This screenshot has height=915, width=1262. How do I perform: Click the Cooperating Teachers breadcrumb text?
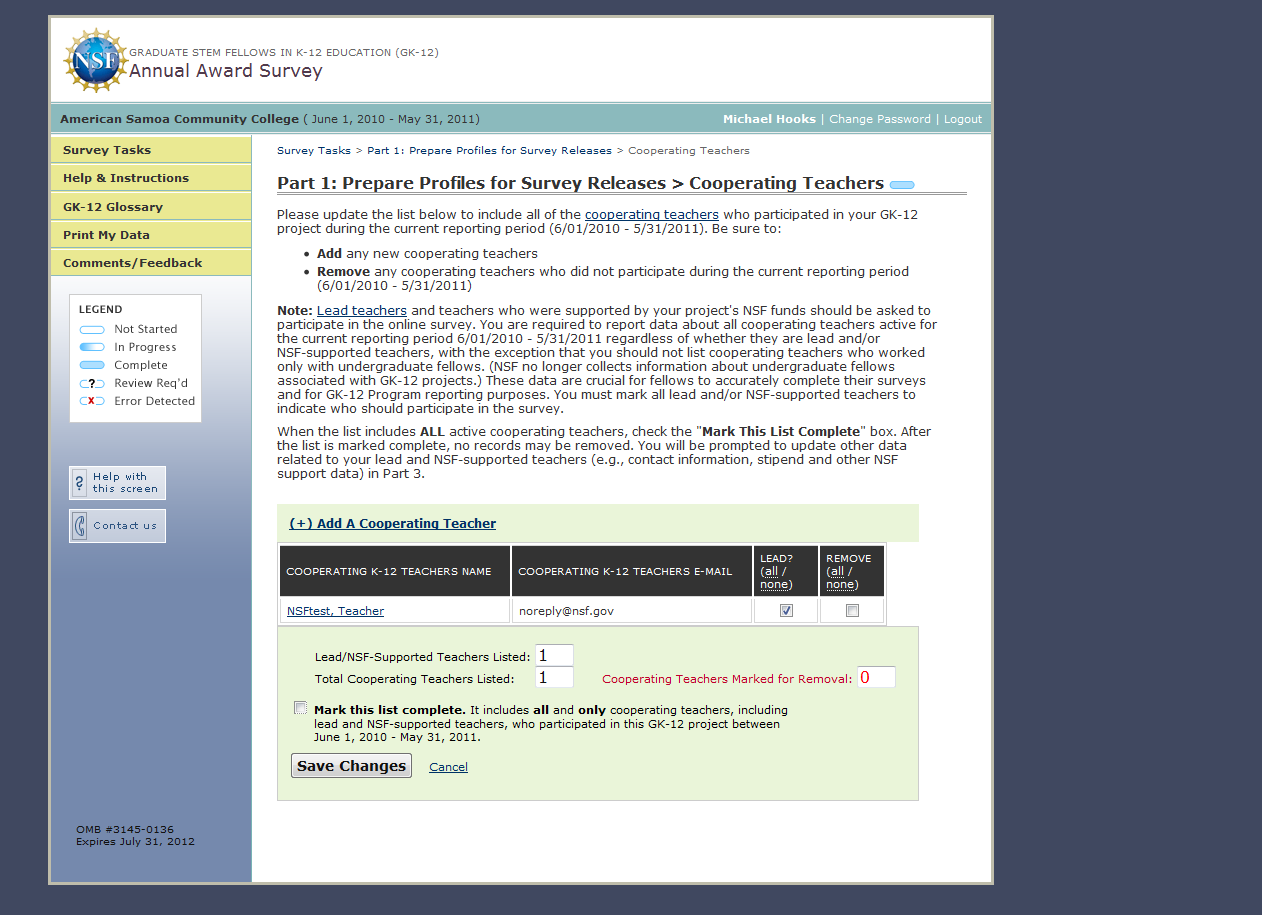click(x=689, y=151)
